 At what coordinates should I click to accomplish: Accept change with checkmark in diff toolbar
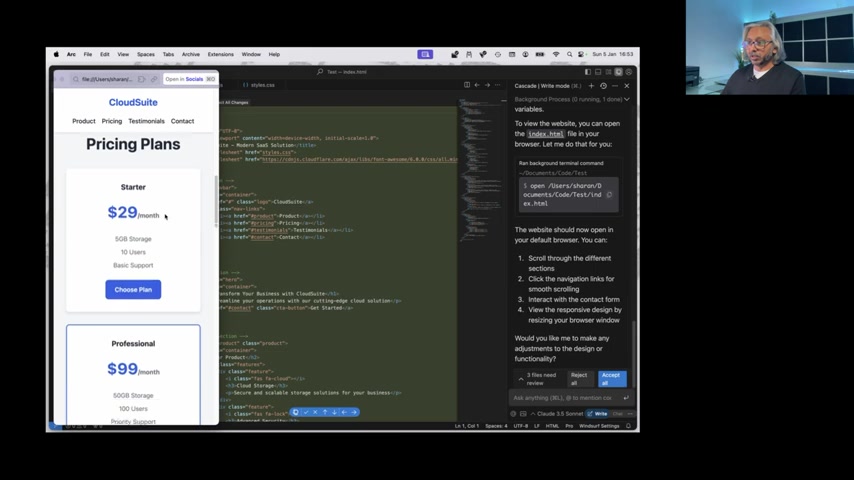tap(306, 412)
